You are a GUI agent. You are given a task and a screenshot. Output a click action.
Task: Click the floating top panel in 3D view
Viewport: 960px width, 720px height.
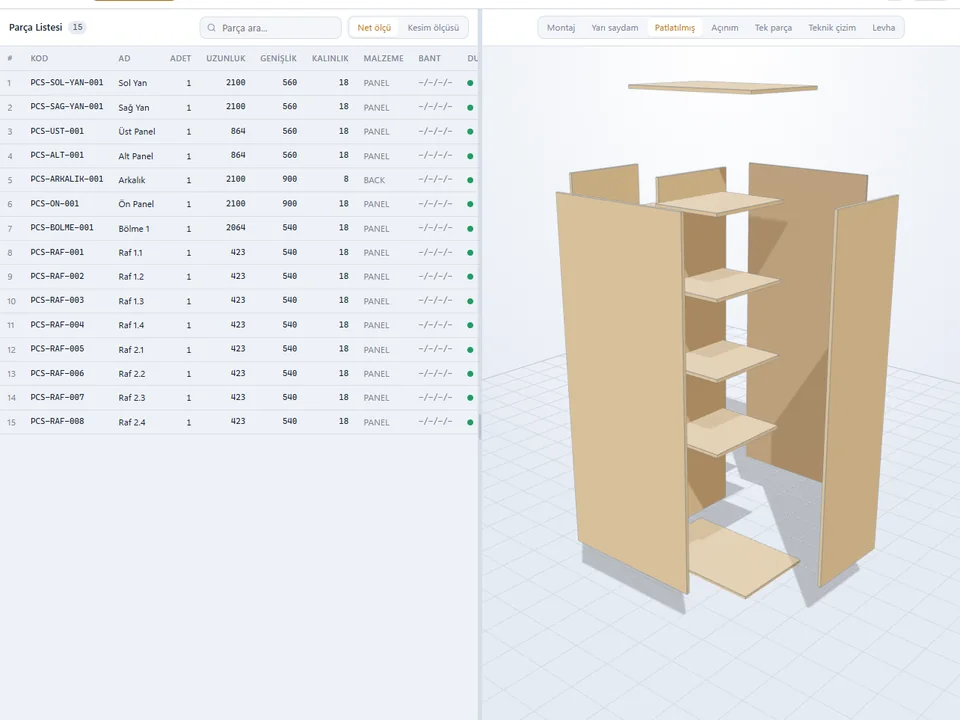tap(722, 88)
